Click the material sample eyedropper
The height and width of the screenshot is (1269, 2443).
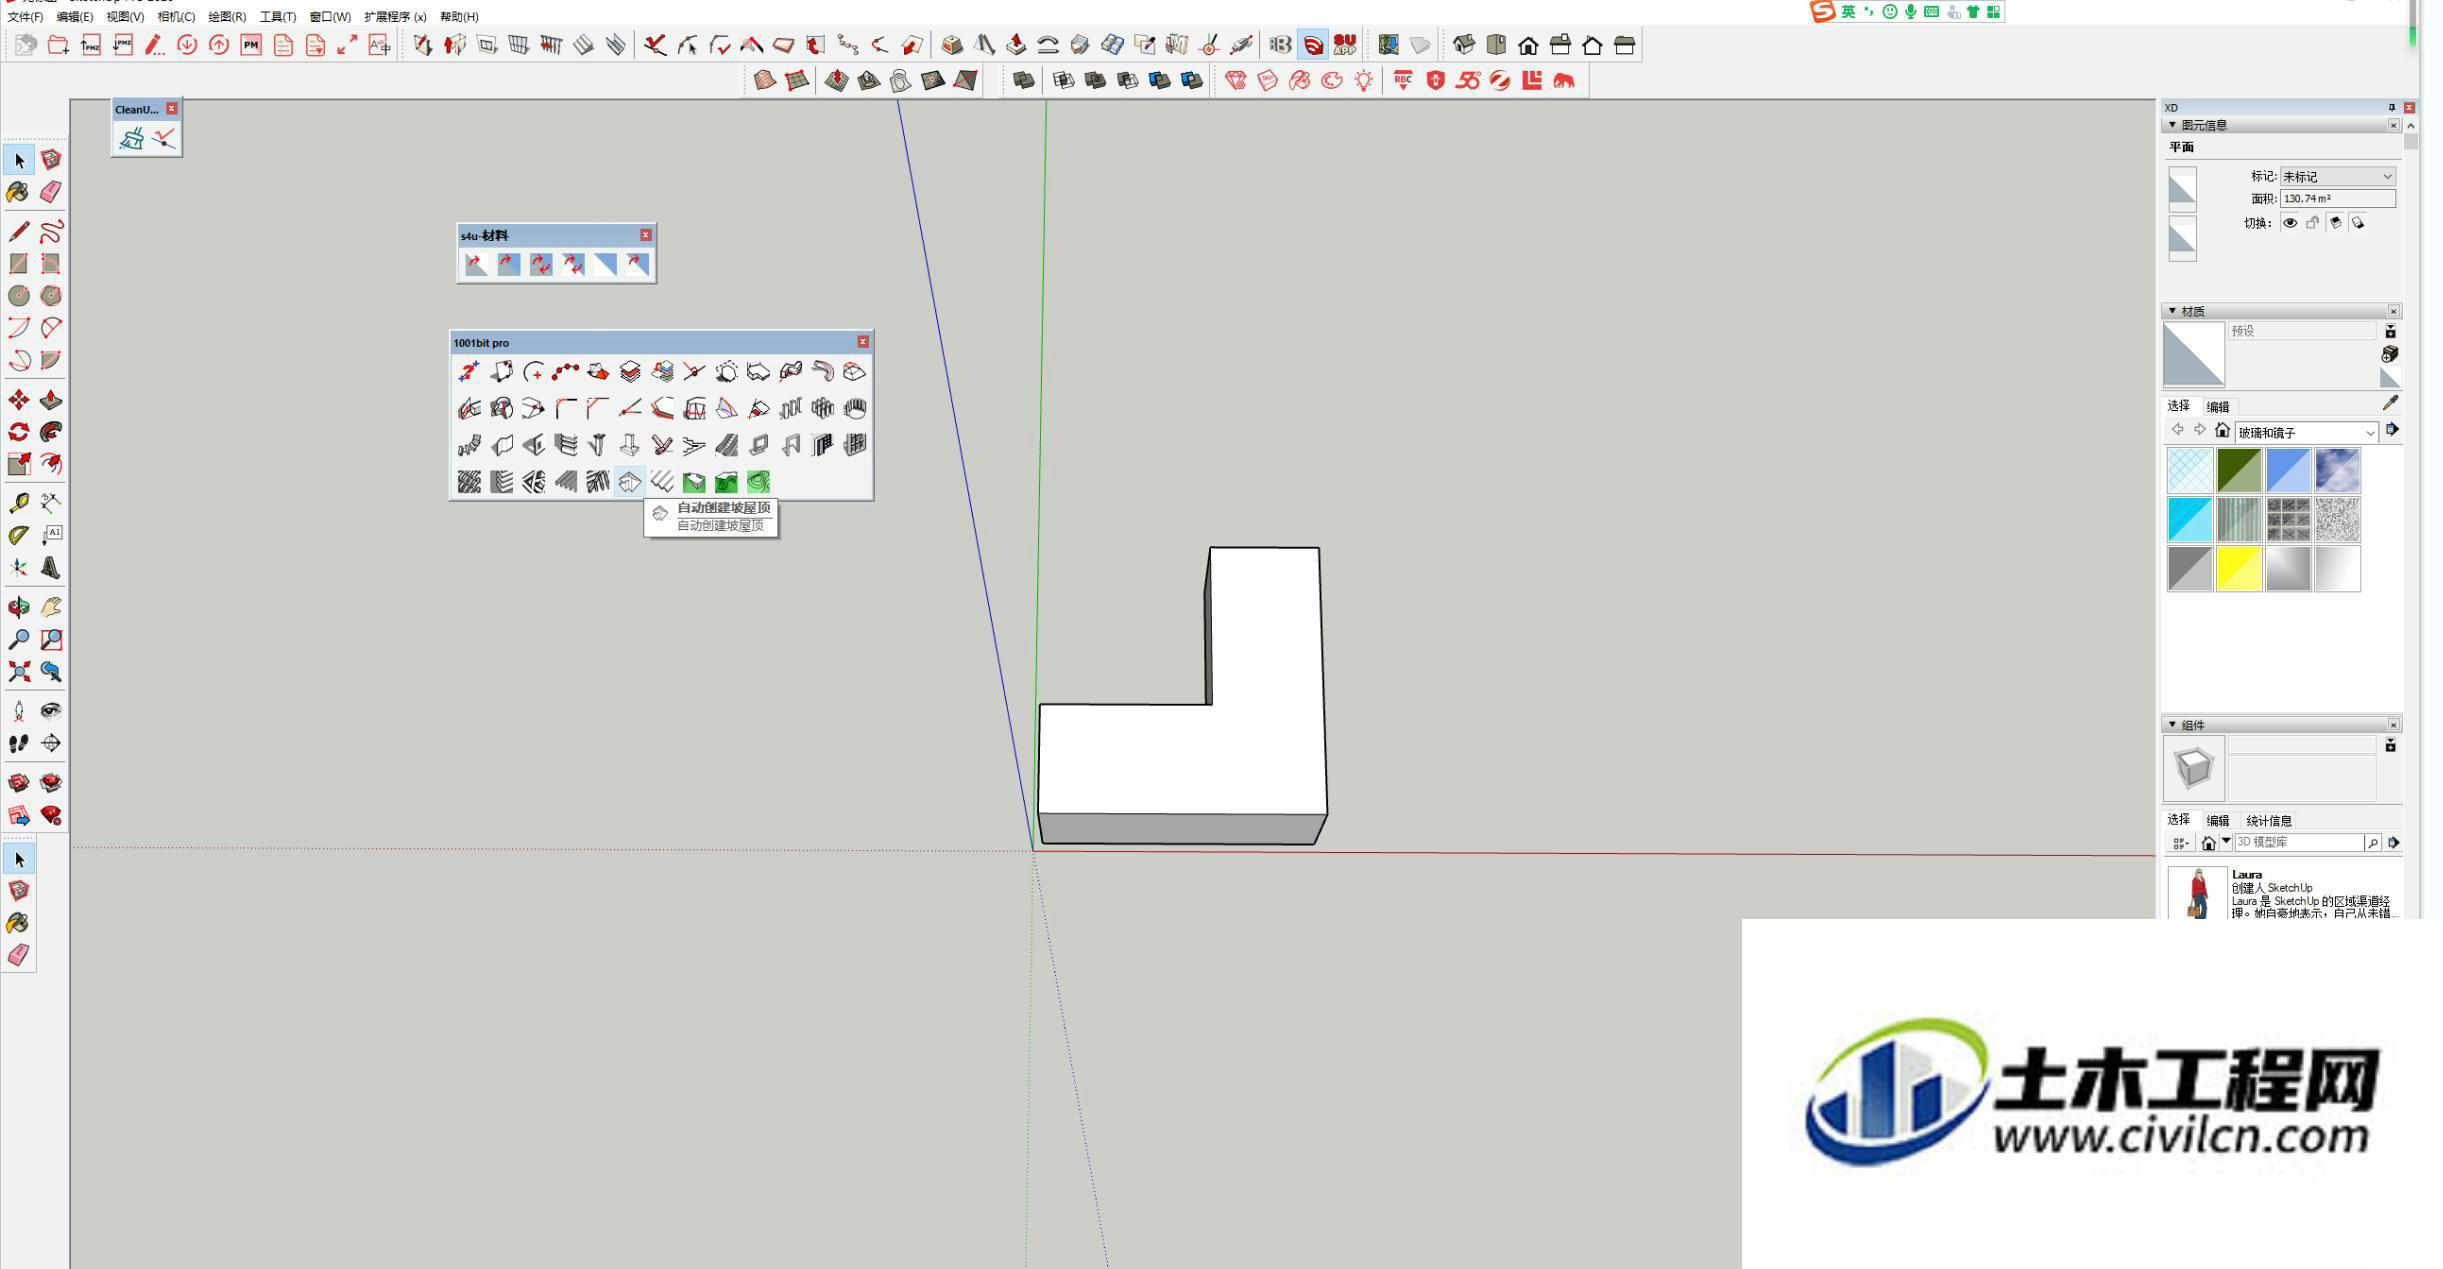pos(2390,403)
